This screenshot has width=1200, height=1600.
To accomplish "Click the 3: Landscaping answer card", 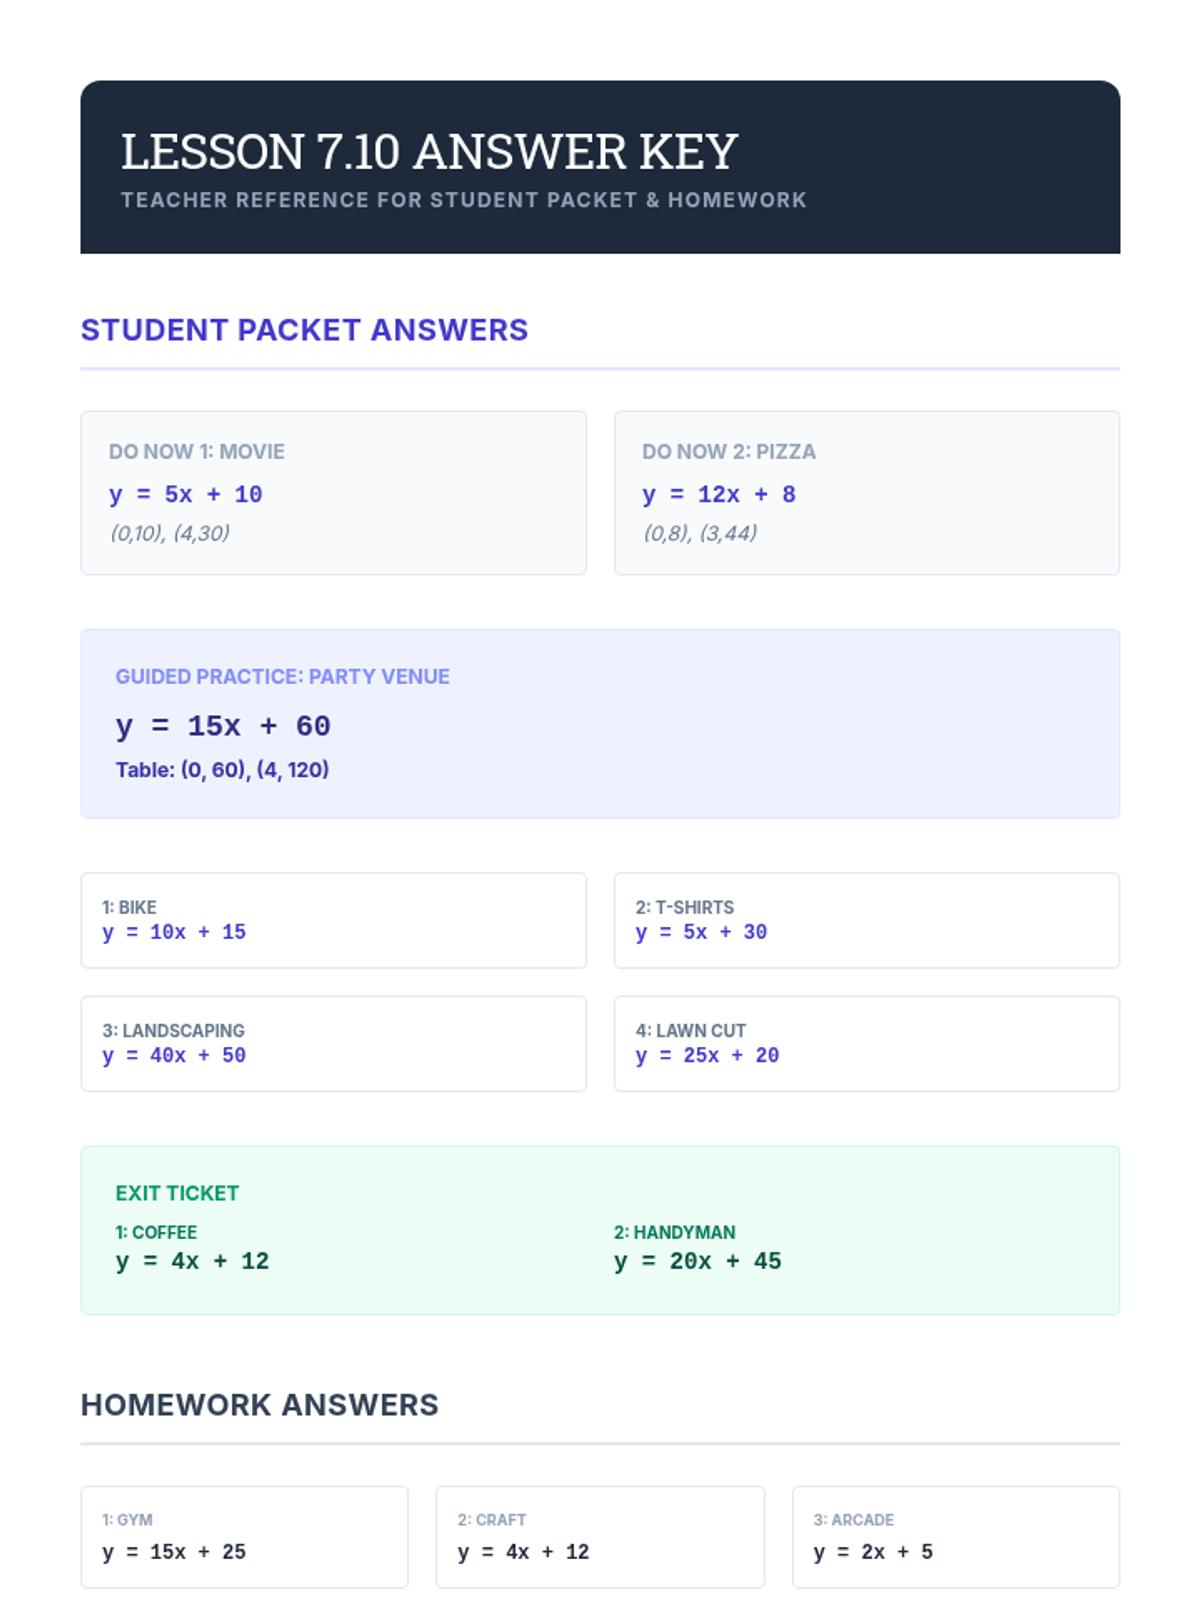I will click(x=333, y=1043).
